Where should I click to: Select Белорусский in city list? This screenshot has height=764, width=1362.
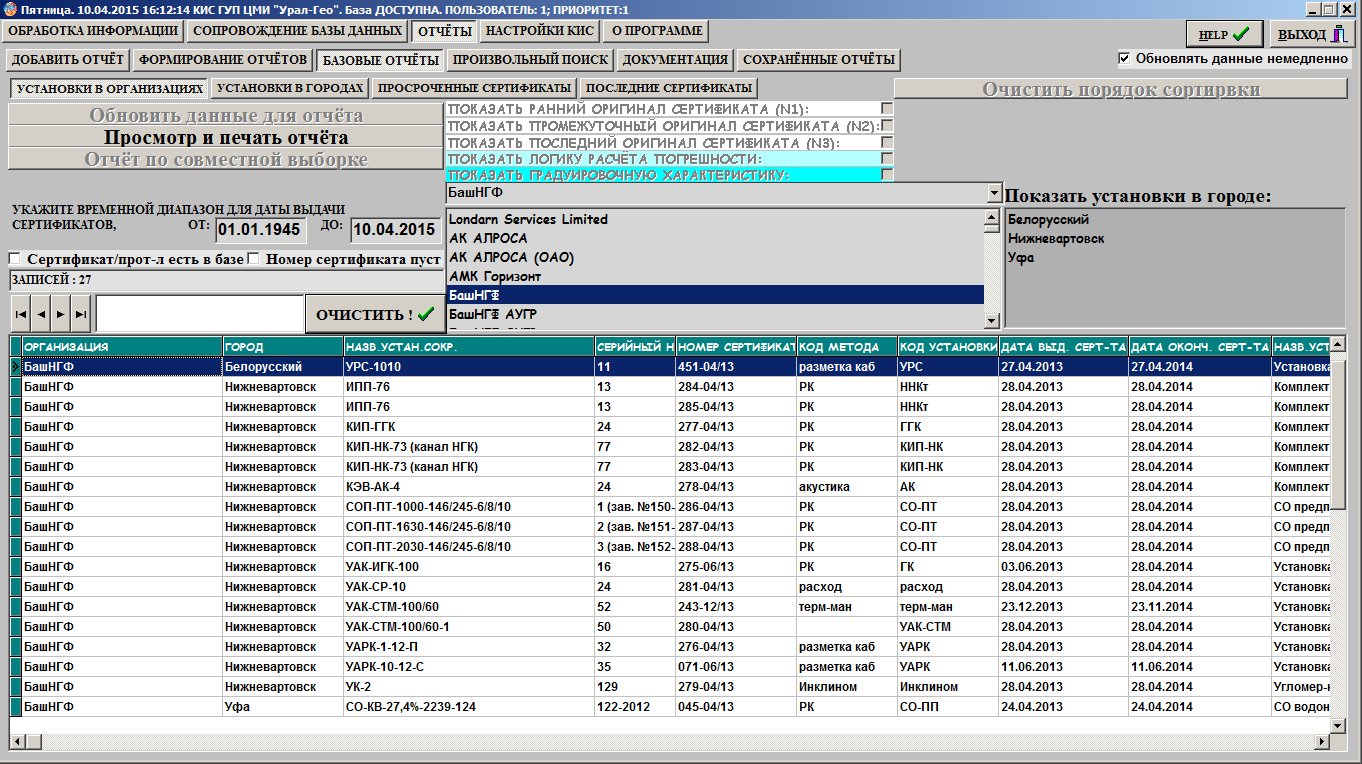[x=1048, y=219]
